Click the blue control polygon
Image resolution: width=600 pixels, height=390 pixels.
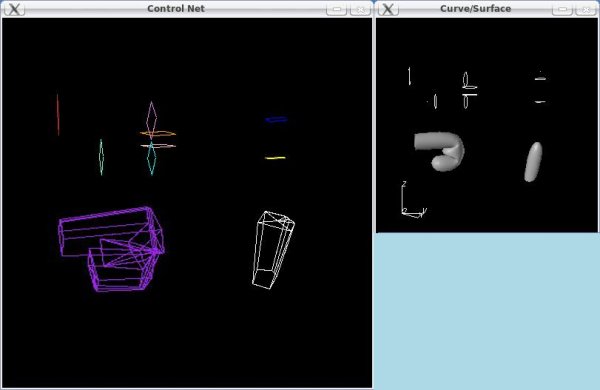coord(276,120)
